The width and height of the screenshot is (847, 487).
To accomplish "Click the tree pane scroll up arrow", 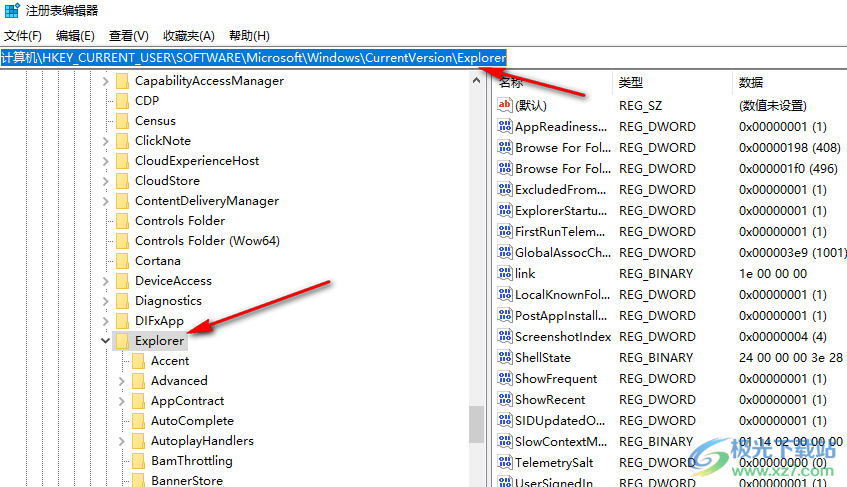I will pos(476,80).
